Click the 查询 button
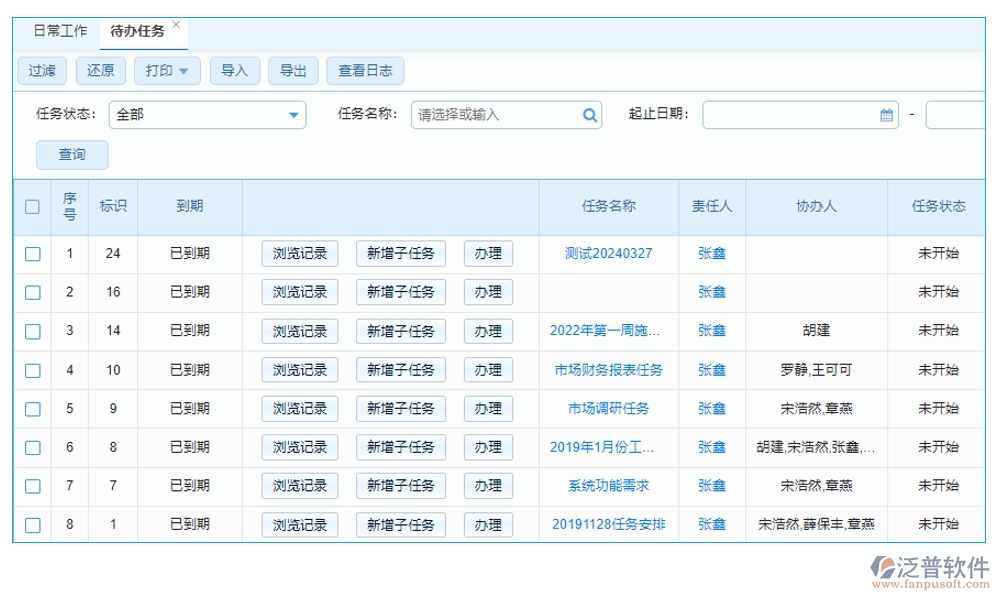This screenshot has width=1000, height=600. [x=72, y=155]
